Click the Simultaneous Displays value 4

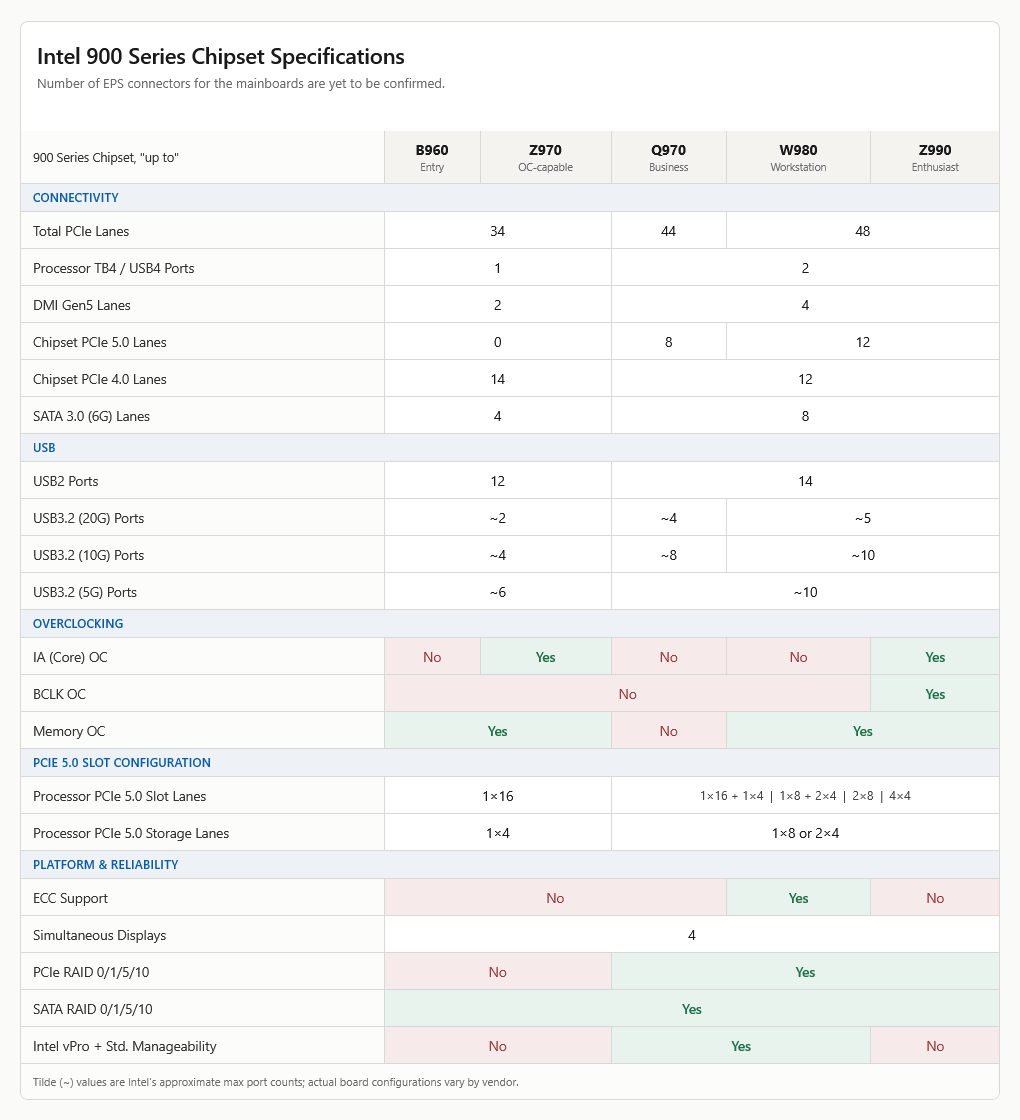(691, 936)
